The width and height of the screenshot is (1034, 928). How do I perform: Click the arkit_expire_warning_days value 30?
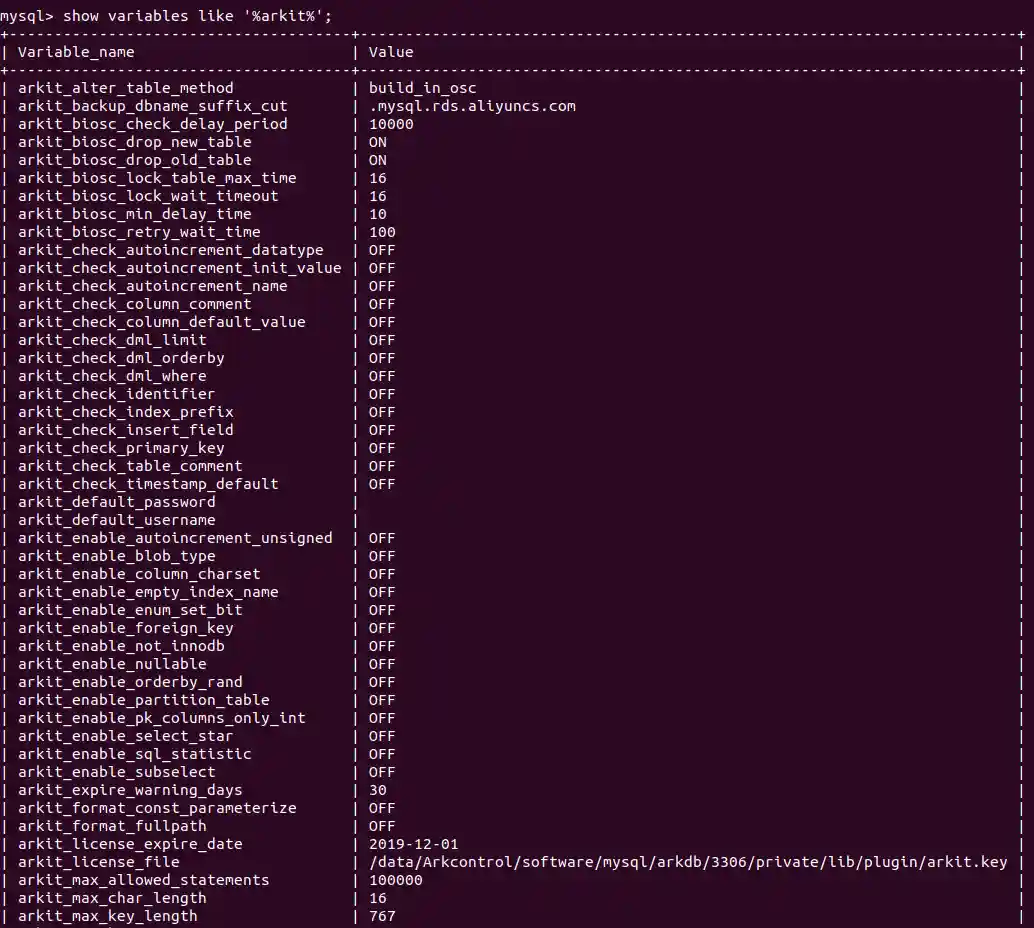378,790
